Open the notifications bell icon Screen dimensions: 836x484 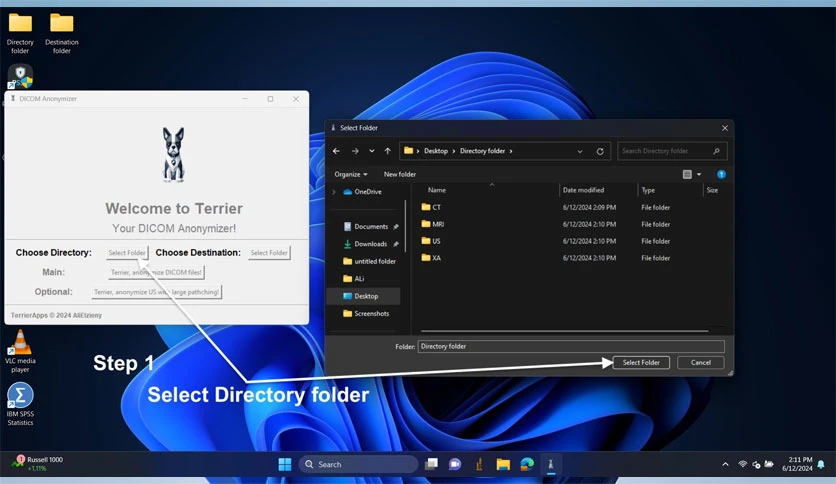tap(821, 464)
